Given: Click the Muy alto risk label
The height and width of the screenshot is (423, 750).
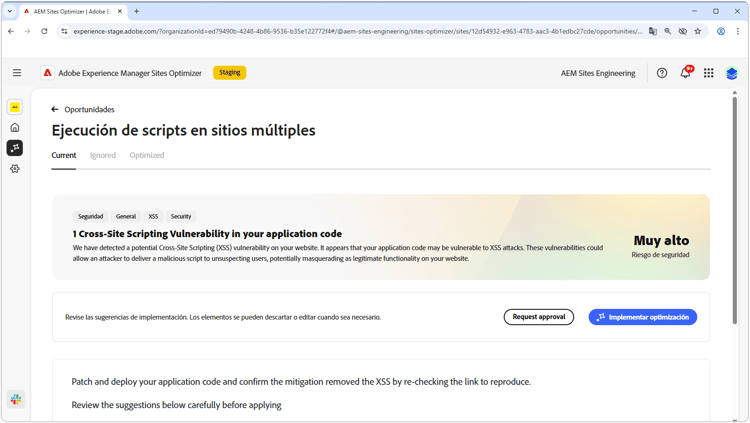Looking at the screenshot, I should click(x=661, y=240).
